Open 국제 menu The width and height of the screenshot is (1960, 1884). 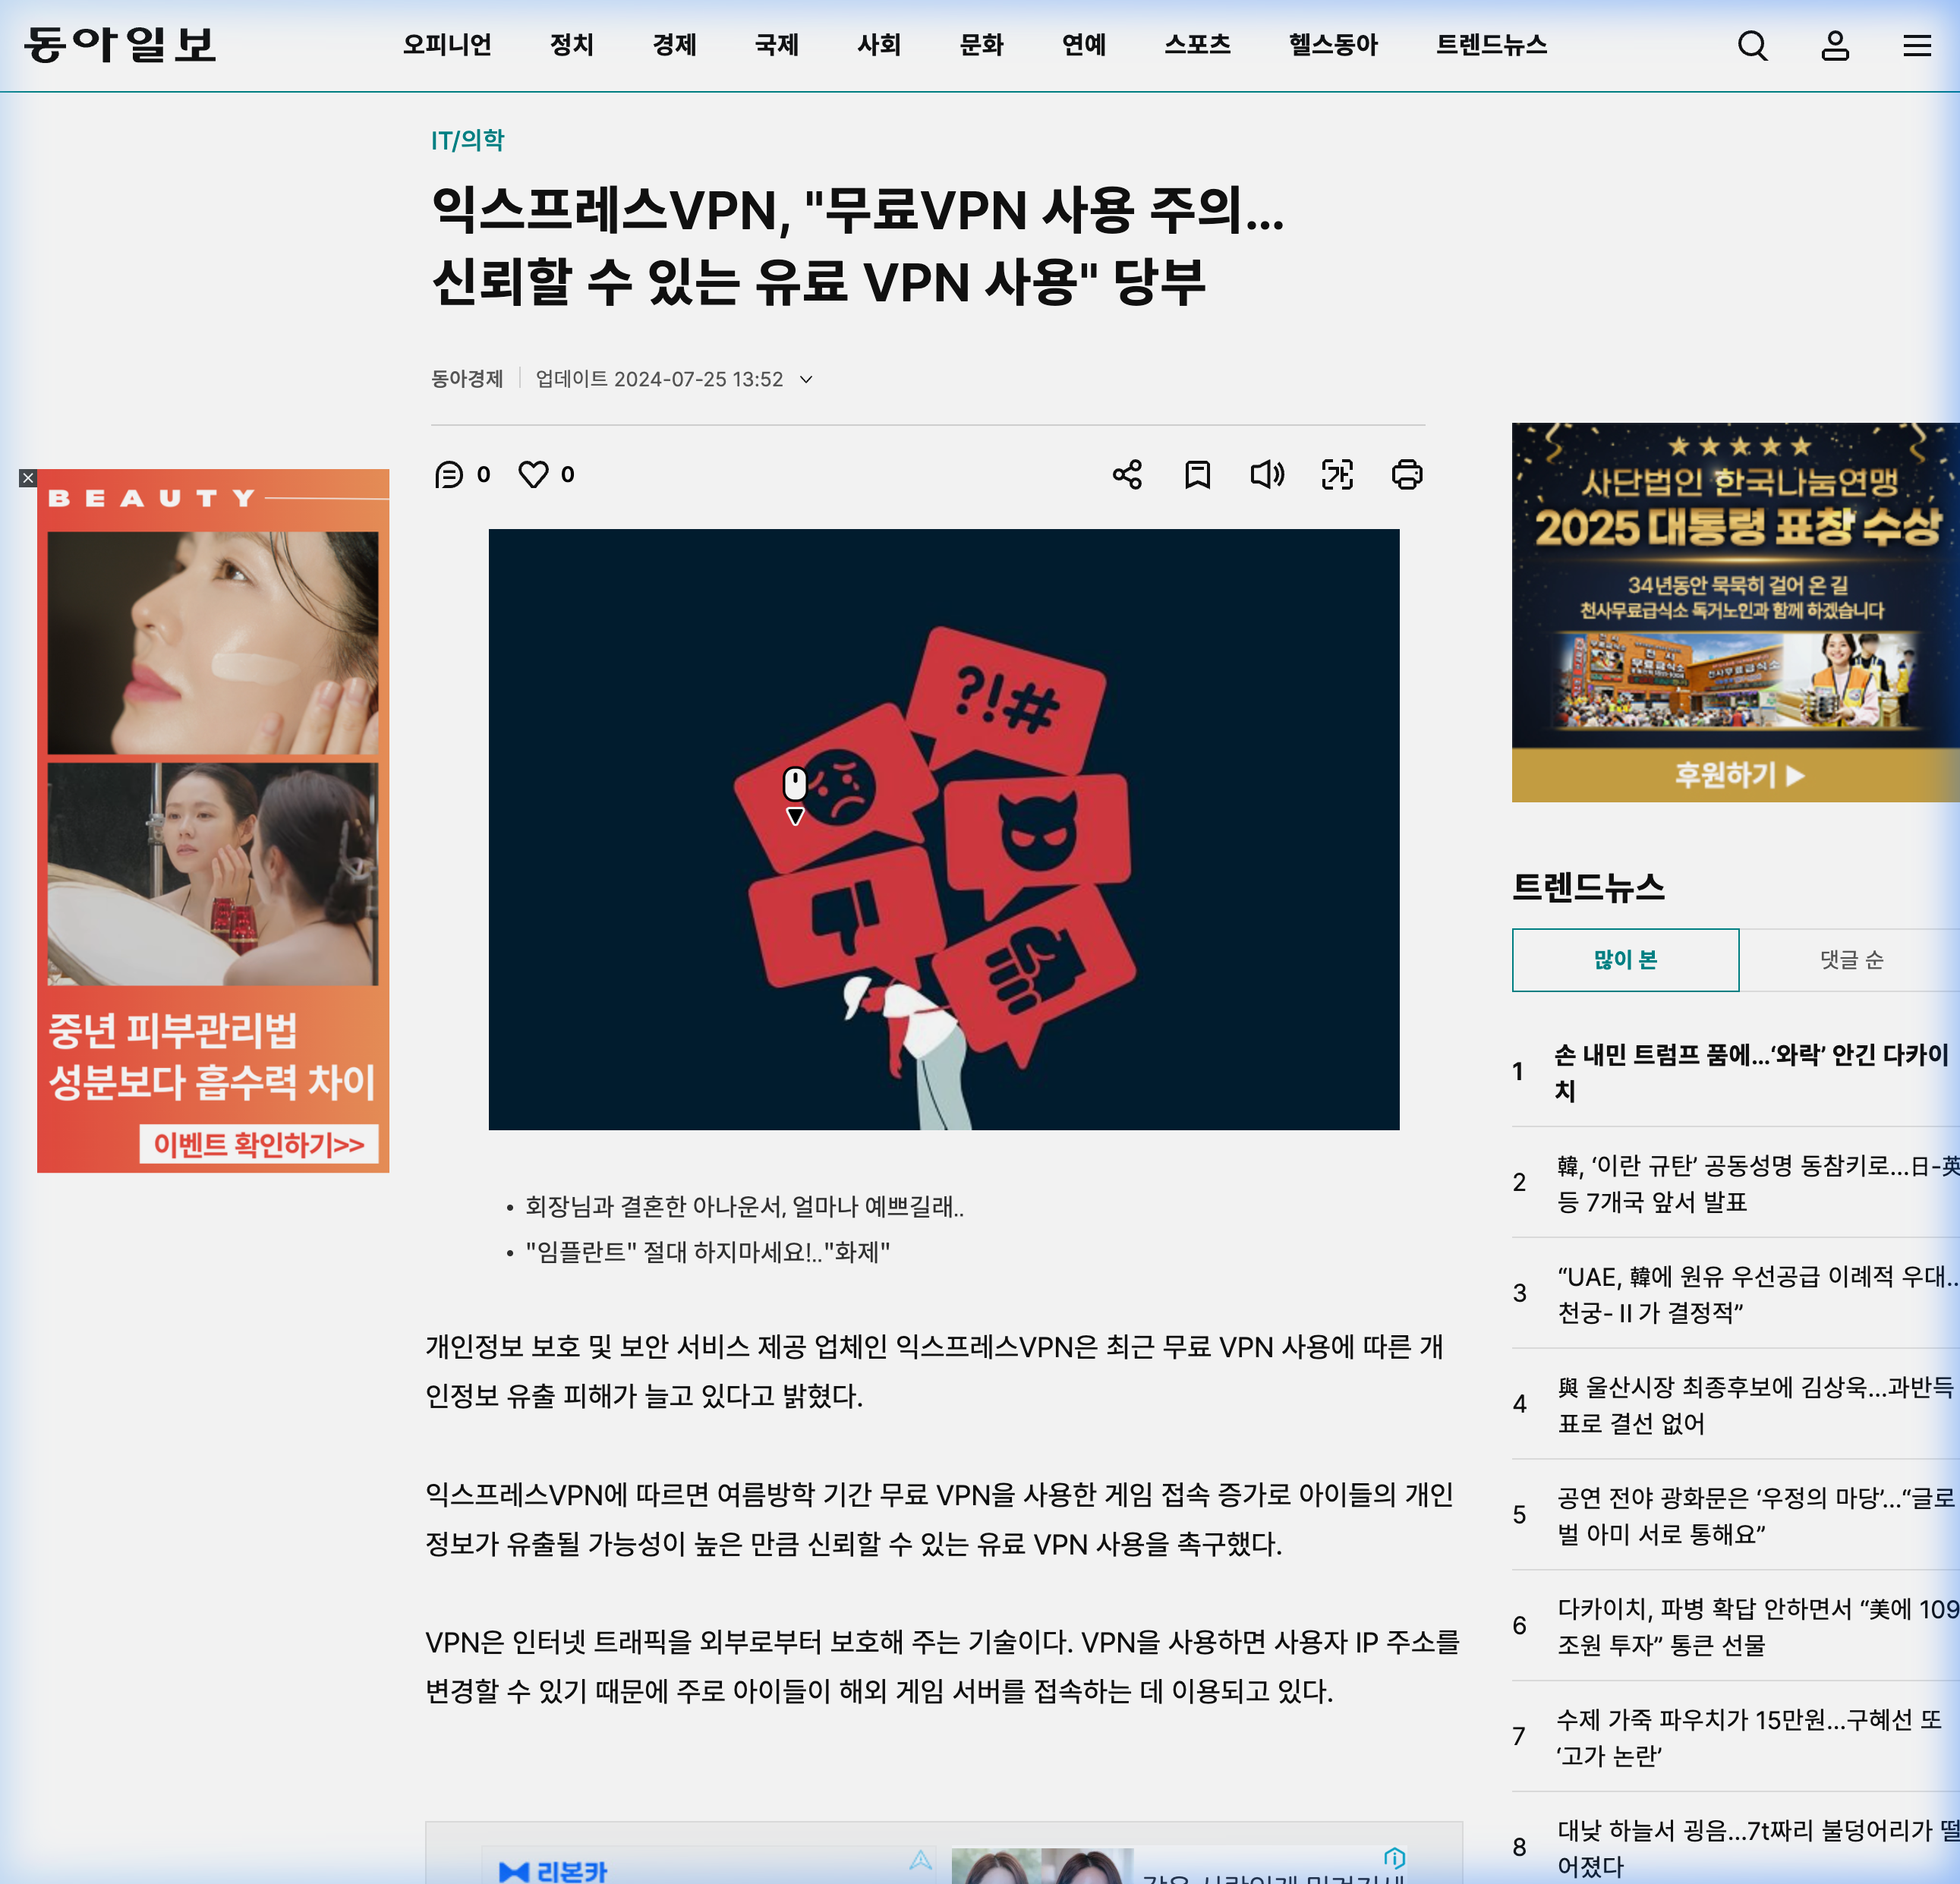pyautogui.click(x=777, y=45)
